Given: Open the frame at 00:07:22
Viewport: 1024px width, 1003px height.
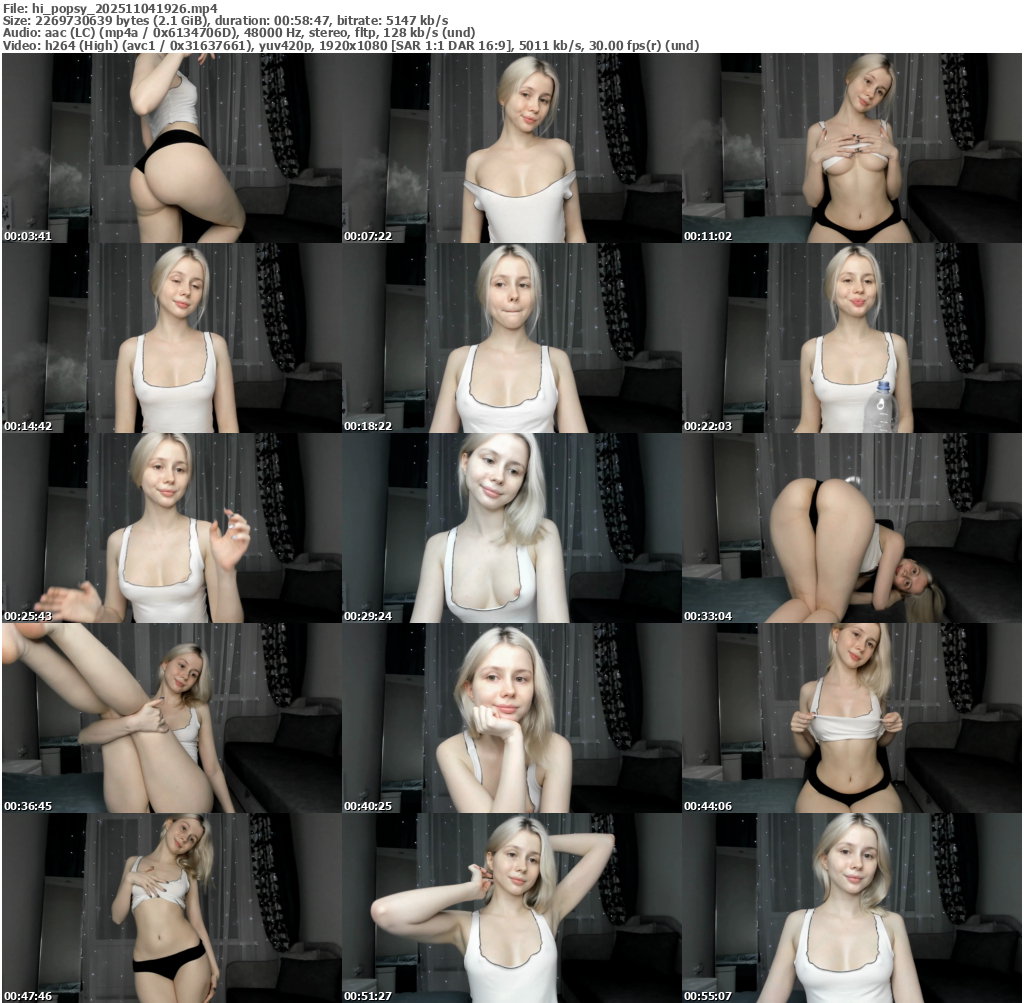Looking at the screenshot, I should pos(511,148).
